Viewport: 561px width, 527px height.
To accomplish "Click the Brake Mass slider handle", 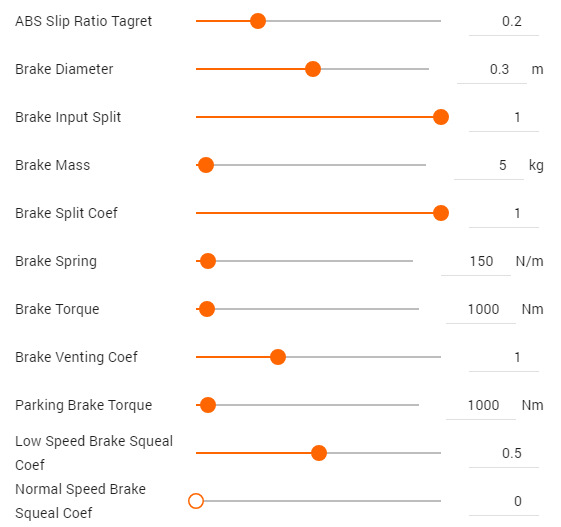I will point(206,165).
